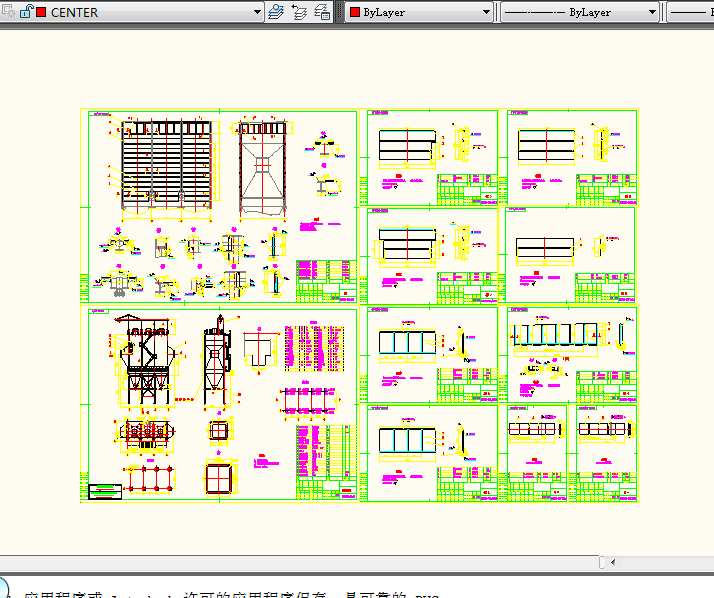Toggle freeze for the CENTER layer
The width and height of the screenshot is (714, 598).
coord(9,11)
